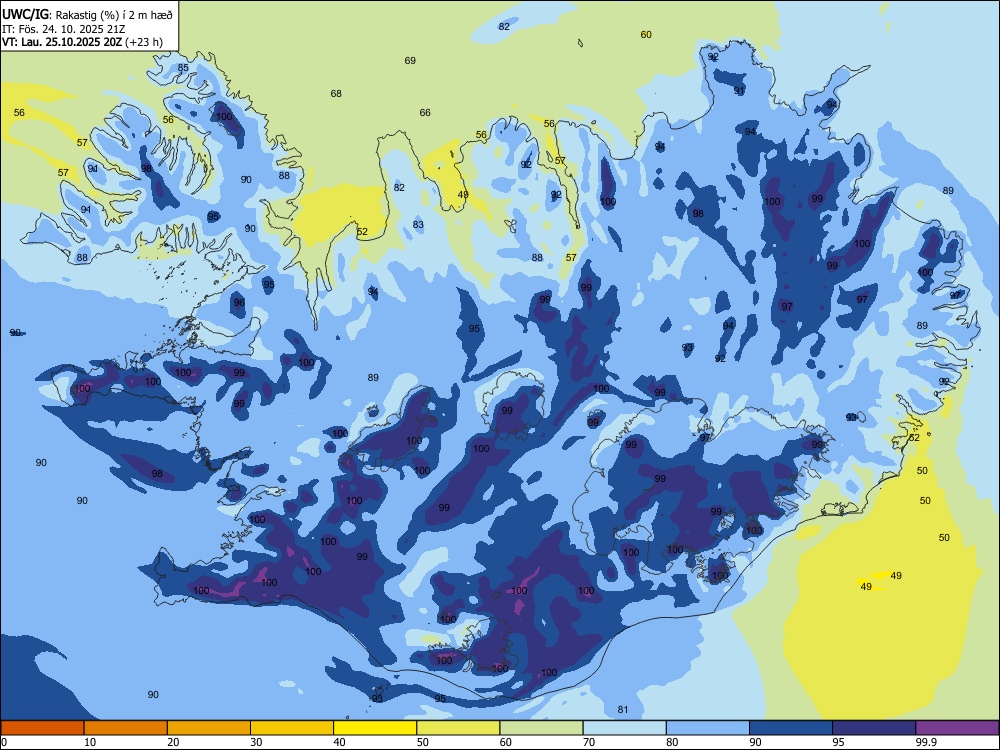Viewport: 1000px width, 750px height.
Task: Click the map humidity value 96
Action: 239,303
